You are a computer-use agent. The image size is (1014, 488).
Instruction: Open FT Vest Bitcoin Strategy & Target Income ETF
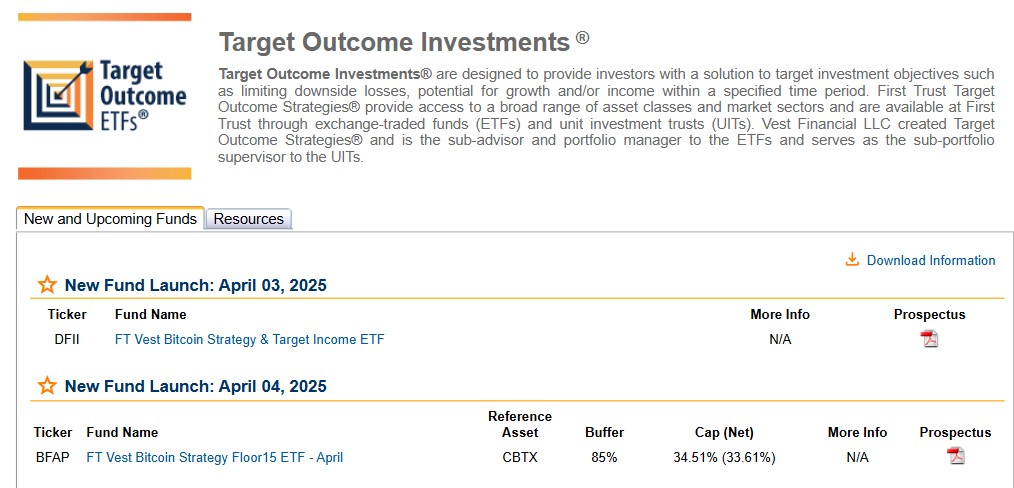[x=249, y=339]
